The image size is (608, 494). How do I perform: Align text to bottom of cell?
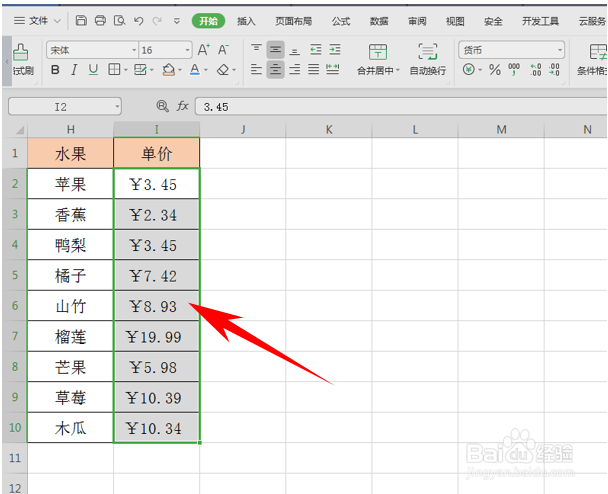tap(295, 50)
